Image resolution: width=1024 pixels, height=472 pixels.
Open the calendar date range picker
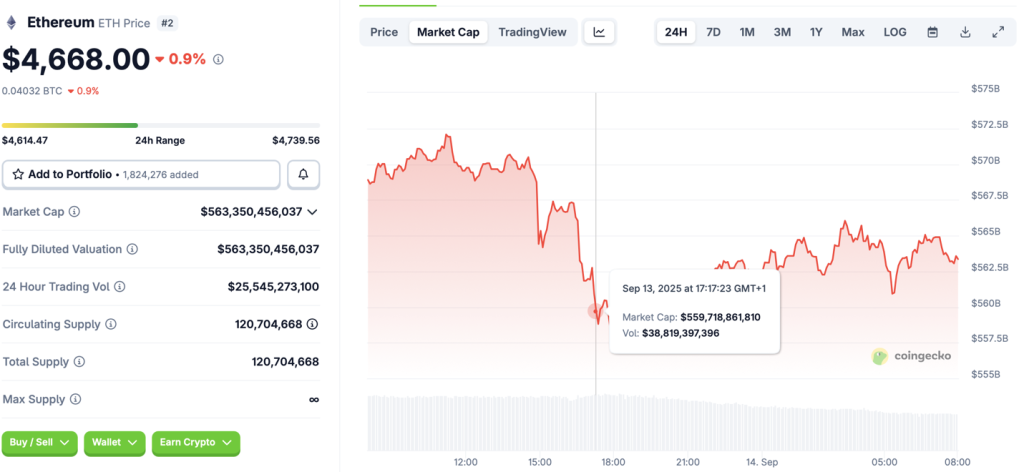coord(932,32)
